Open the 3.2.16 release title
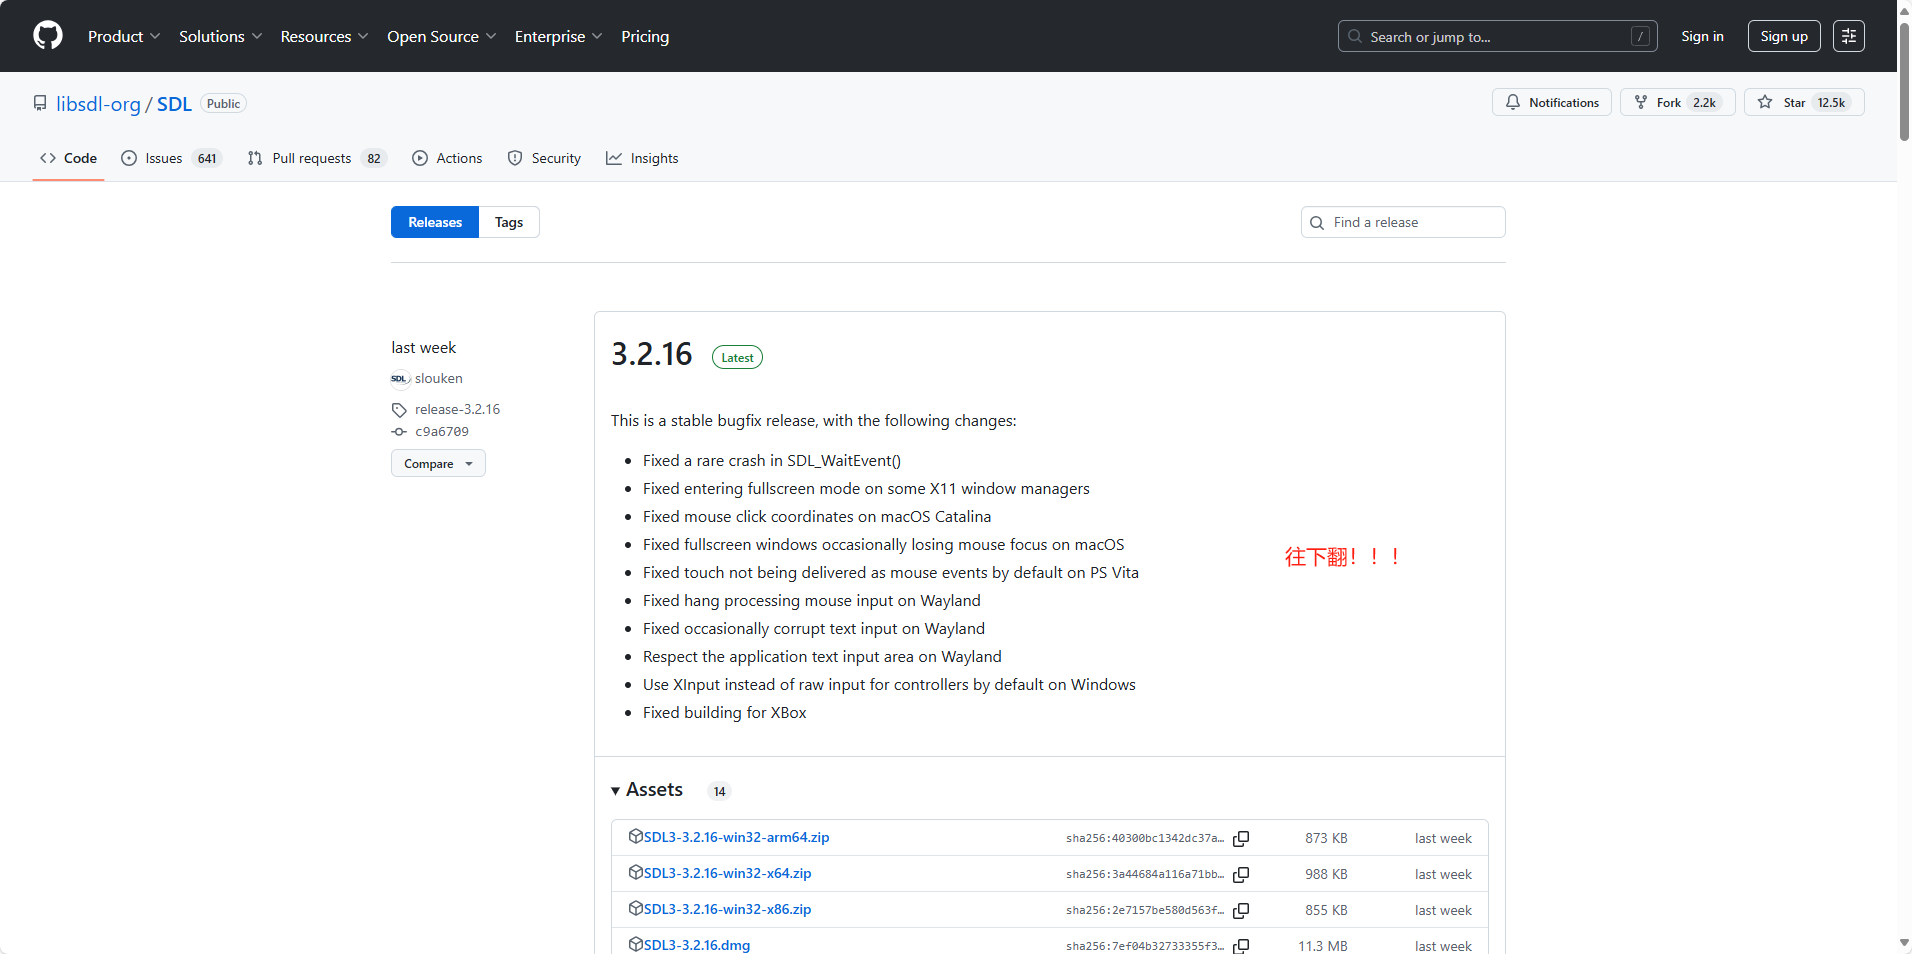Screen dimensions: 1912x954 pyautogui.click(x=652, y=354)
